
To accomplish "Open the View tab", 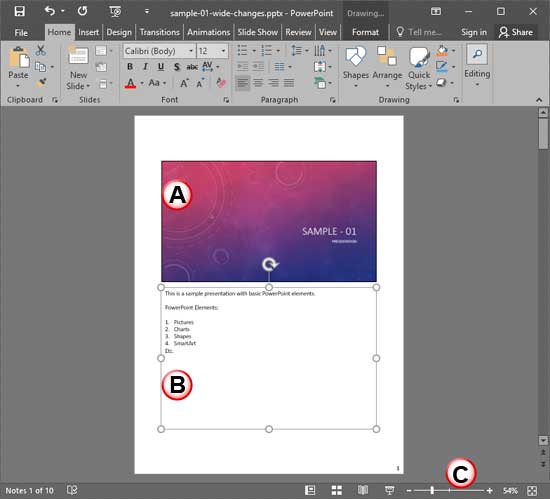I will [x=328, y=32].
